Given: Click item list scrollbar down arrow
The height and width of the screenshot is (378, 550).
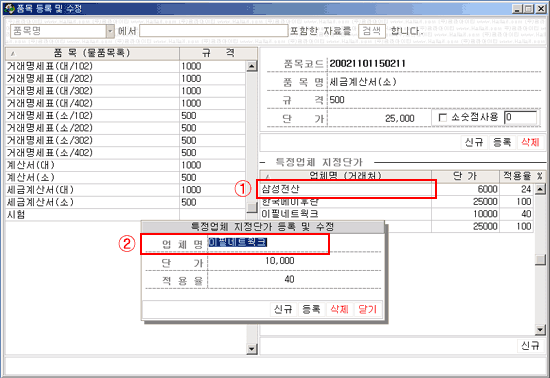Looking at the screenshot, I should [x=252, y=349].
